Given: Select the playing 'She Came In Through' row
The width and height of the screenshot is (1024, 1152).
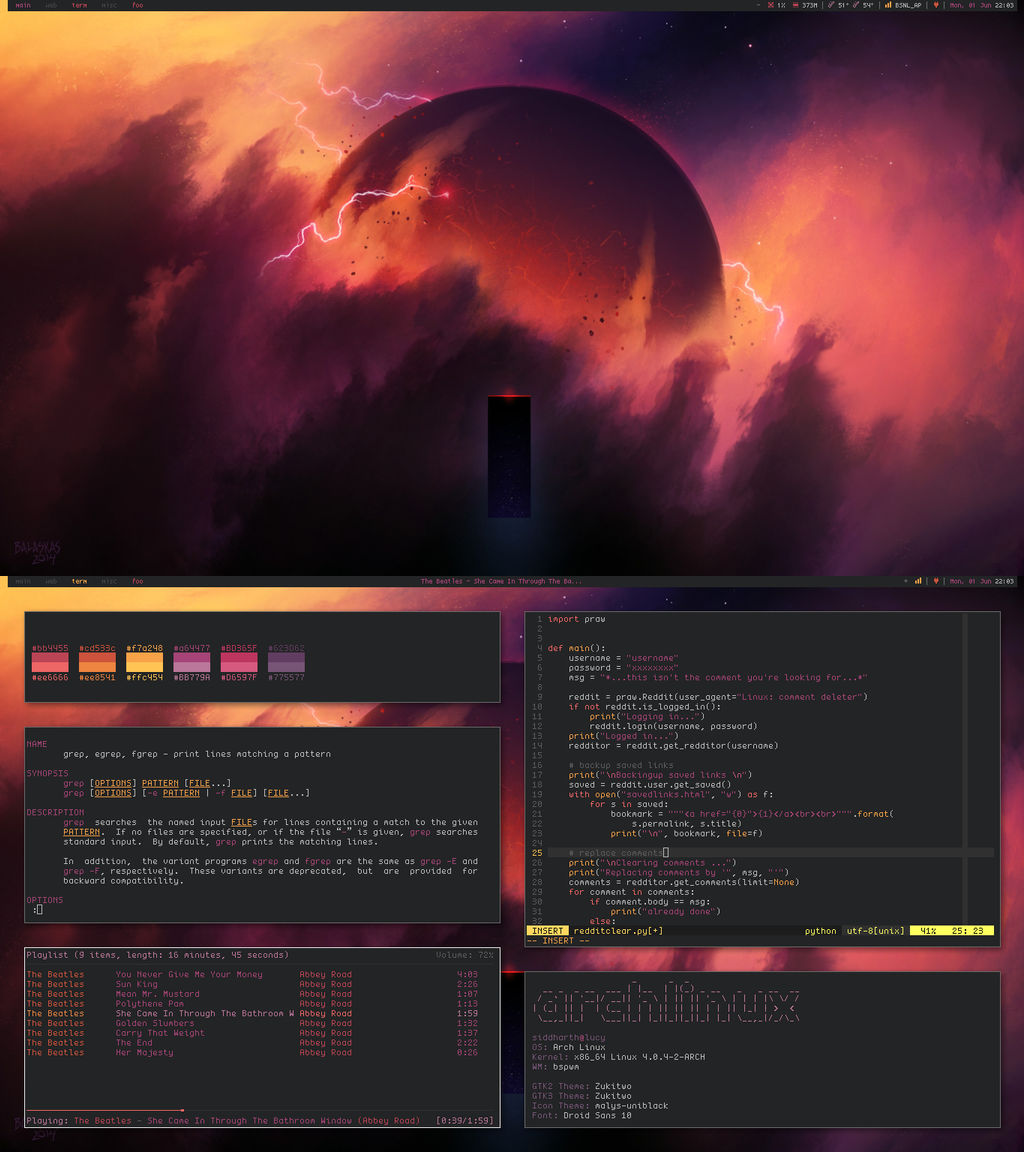Looking at the screenshot, I should (x=252, y=1013).
